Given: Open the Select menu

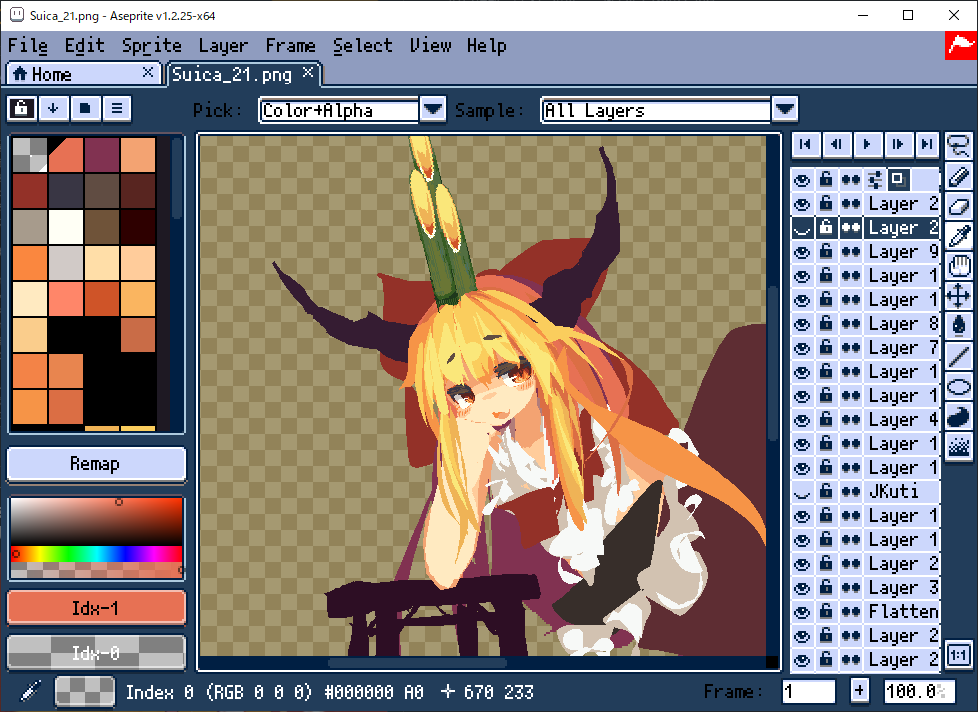Looking at the screenshot, I should pyautogui.click(x=362, y=46).
